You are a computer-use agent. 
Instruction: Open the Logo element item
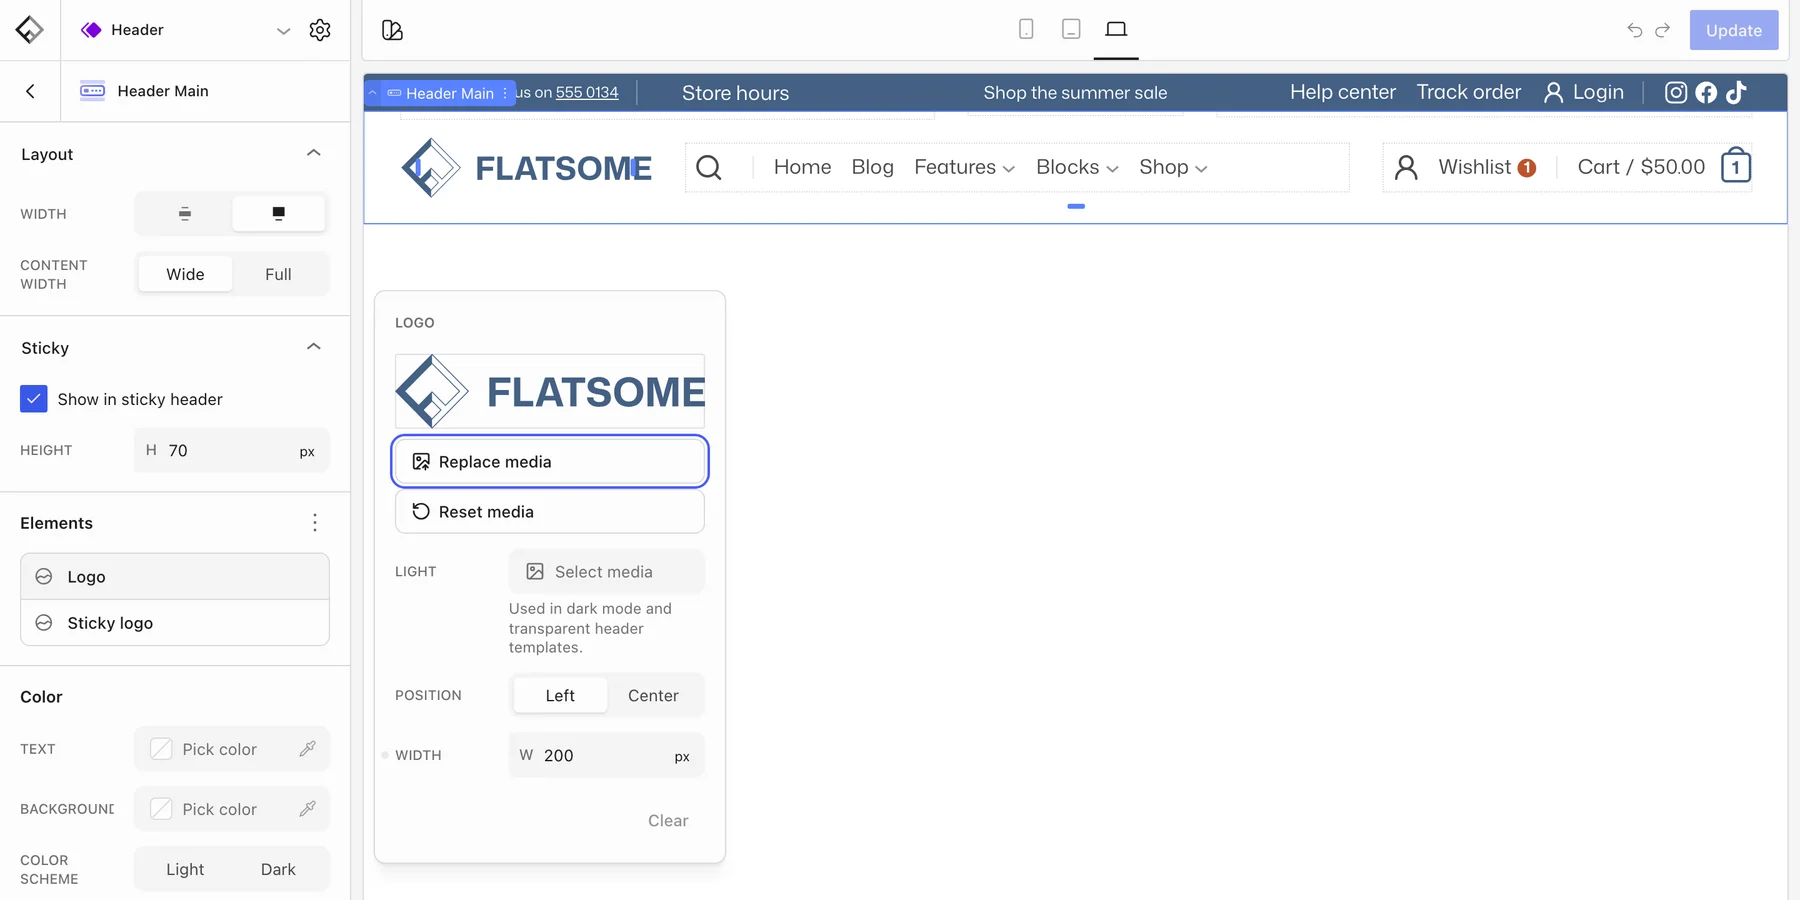click(175, 577)
